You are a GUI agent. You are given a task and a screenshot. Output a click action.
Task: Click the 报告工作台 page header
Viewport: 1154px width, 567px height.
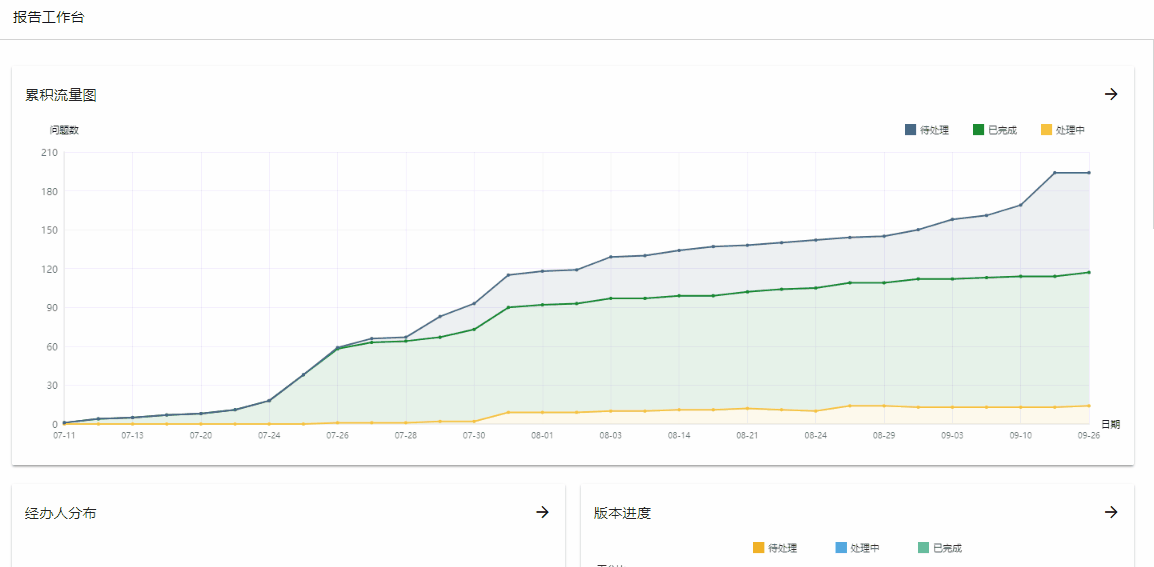click(x=49, y=18)
